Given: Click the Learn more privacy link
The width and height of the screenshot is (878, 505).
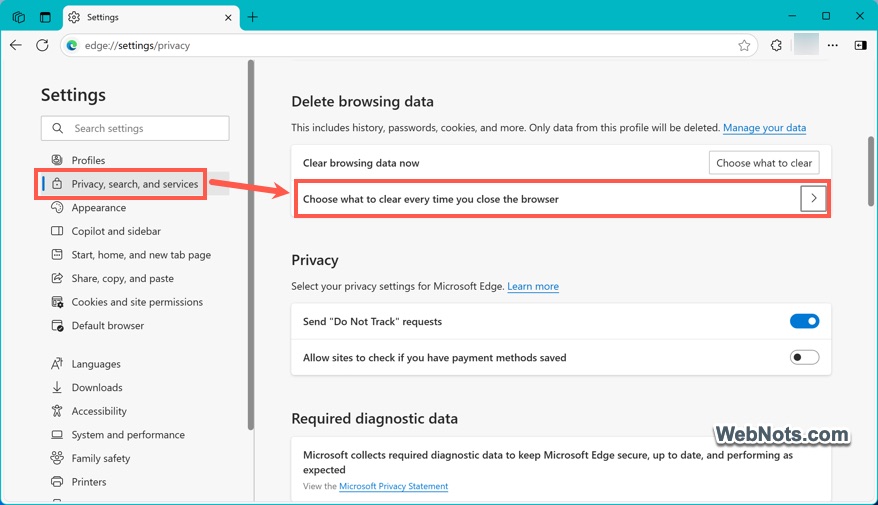Looking at the screenshot, I should (533, 286).
